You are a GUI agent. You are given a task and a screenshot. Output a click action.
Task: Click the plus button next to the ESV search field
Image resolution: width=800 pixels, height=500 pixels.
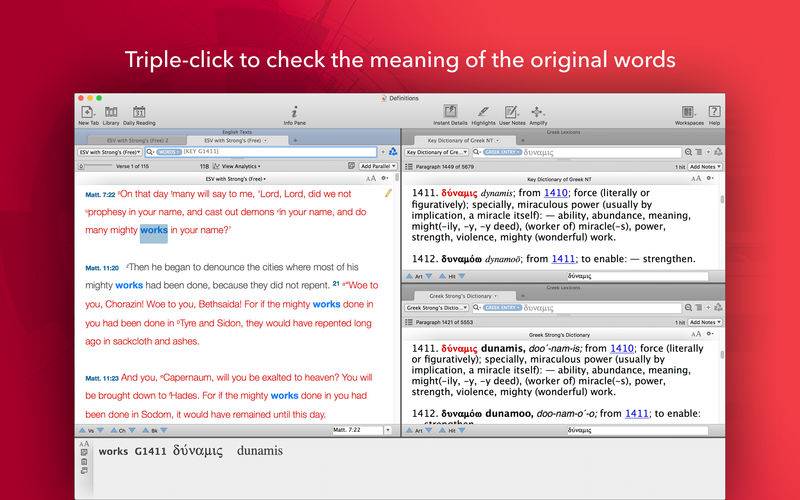click(382, 152)
